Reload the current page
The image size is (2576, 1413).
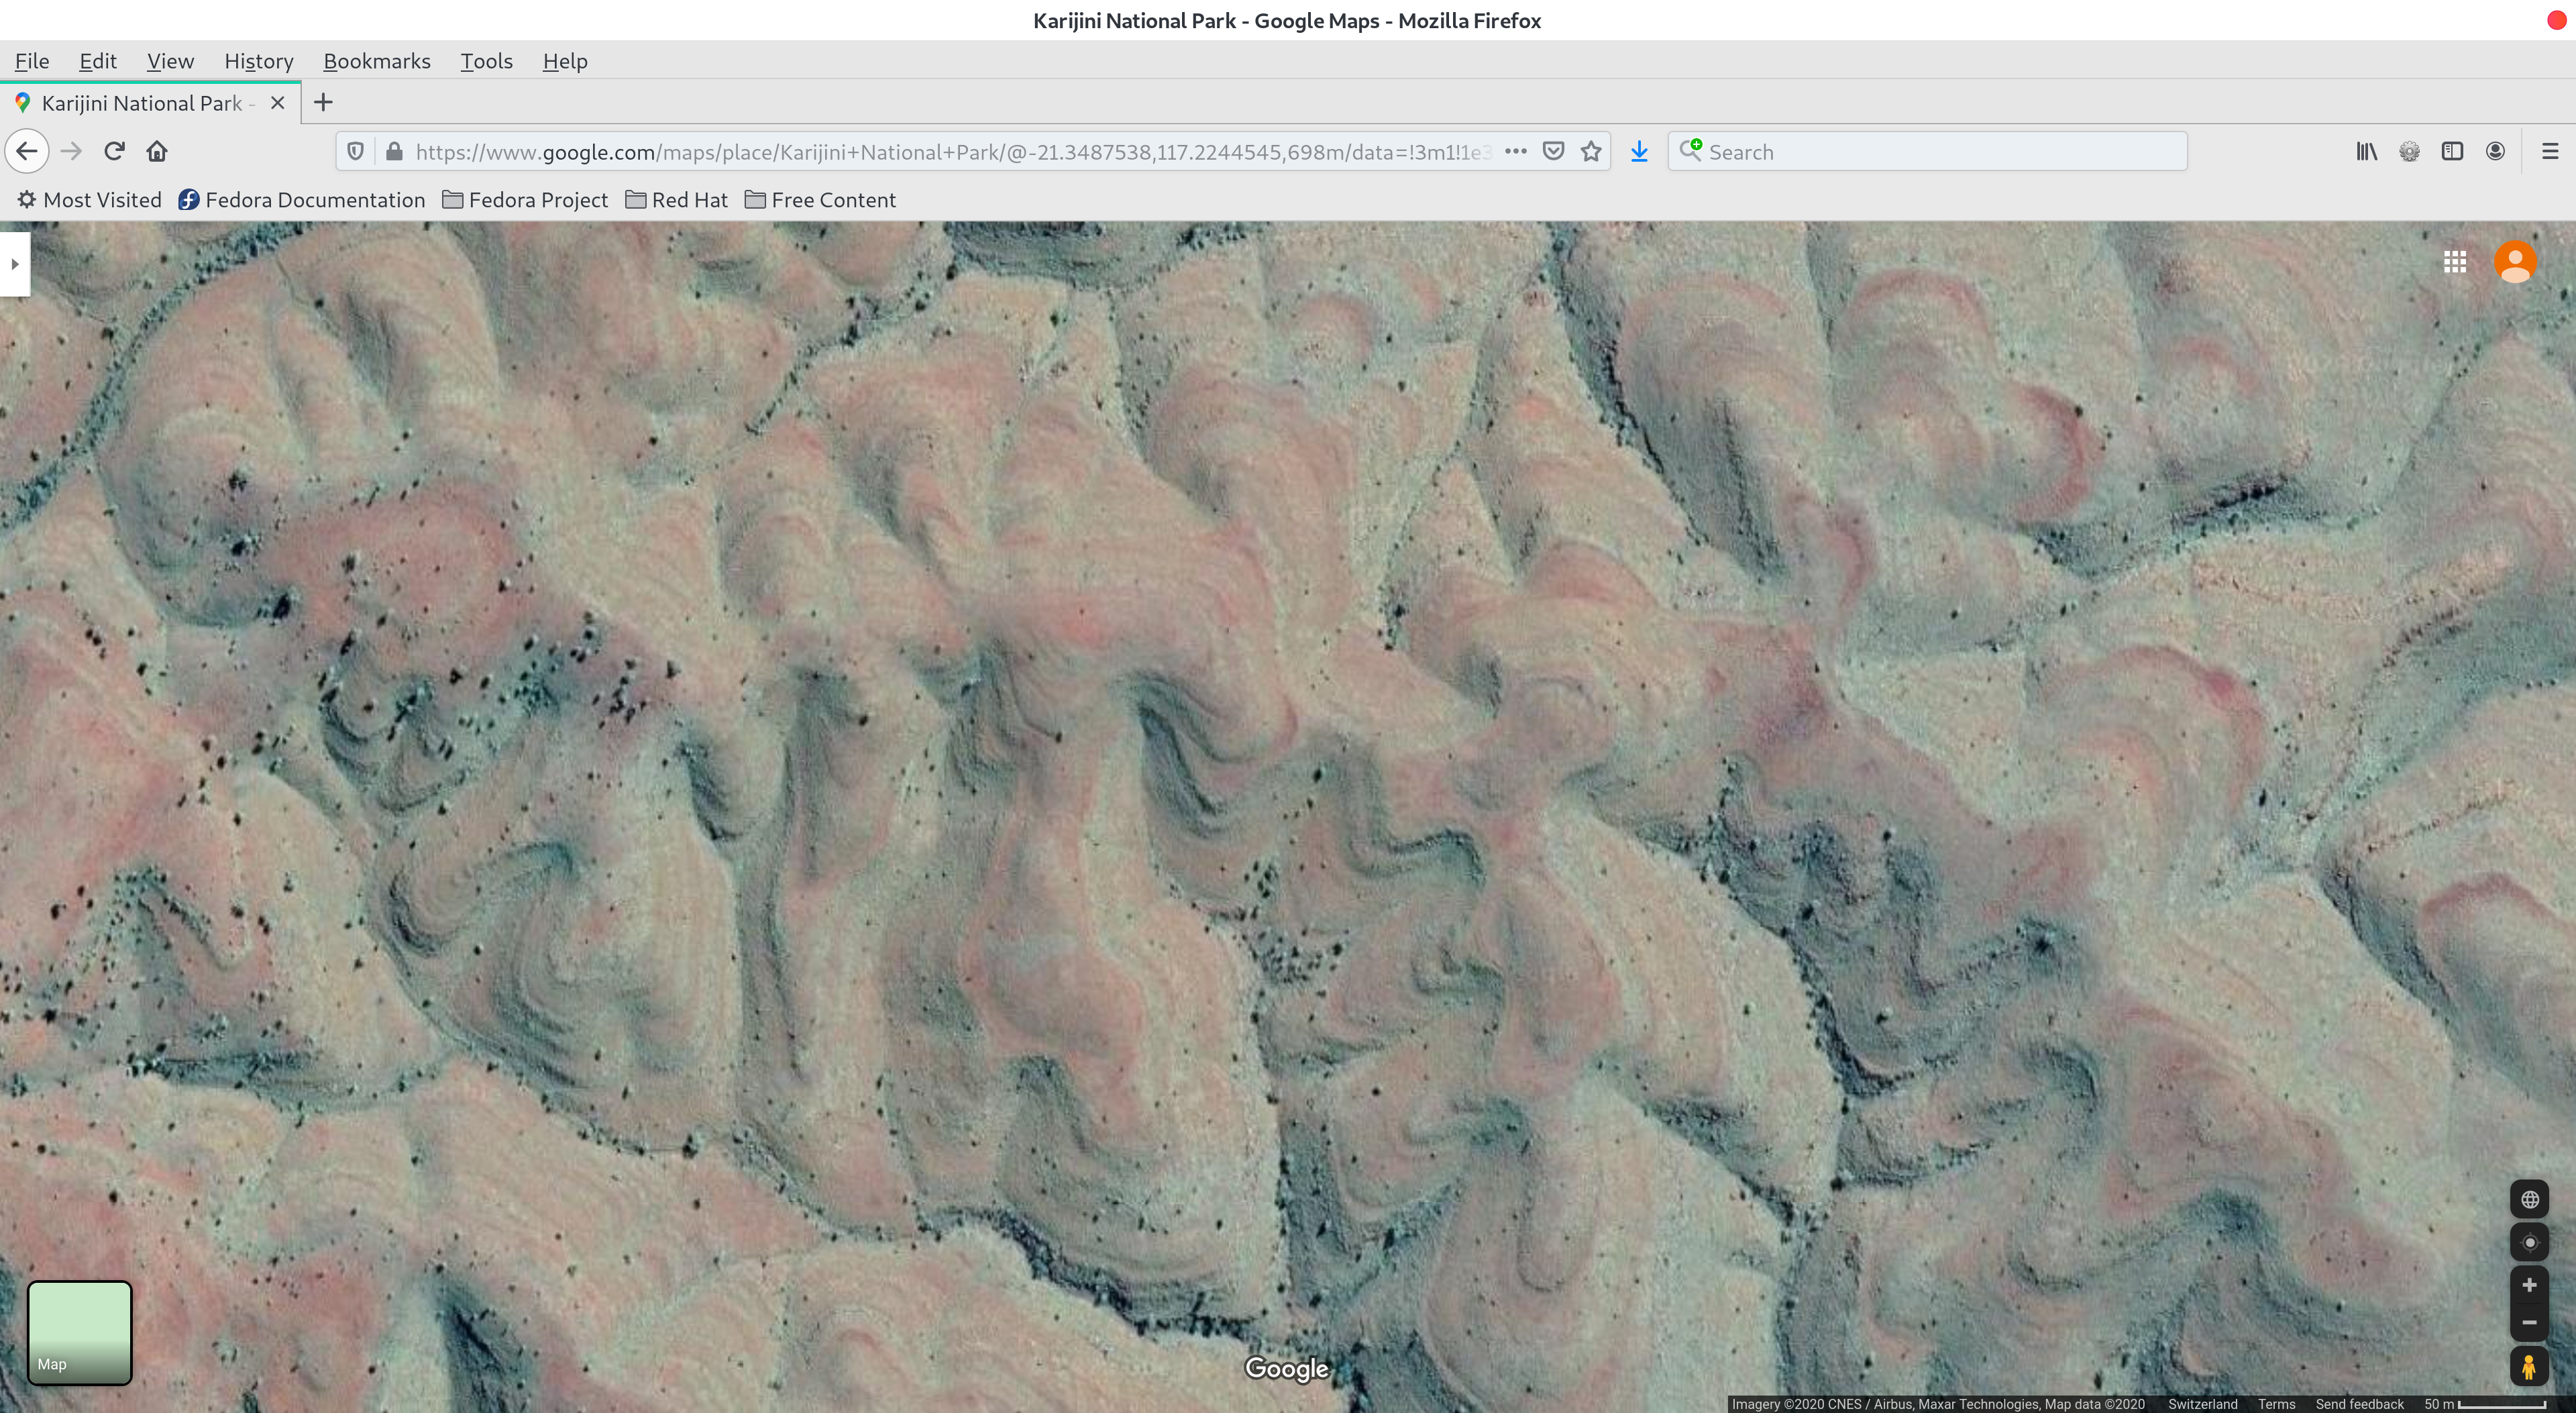(114, 152)
